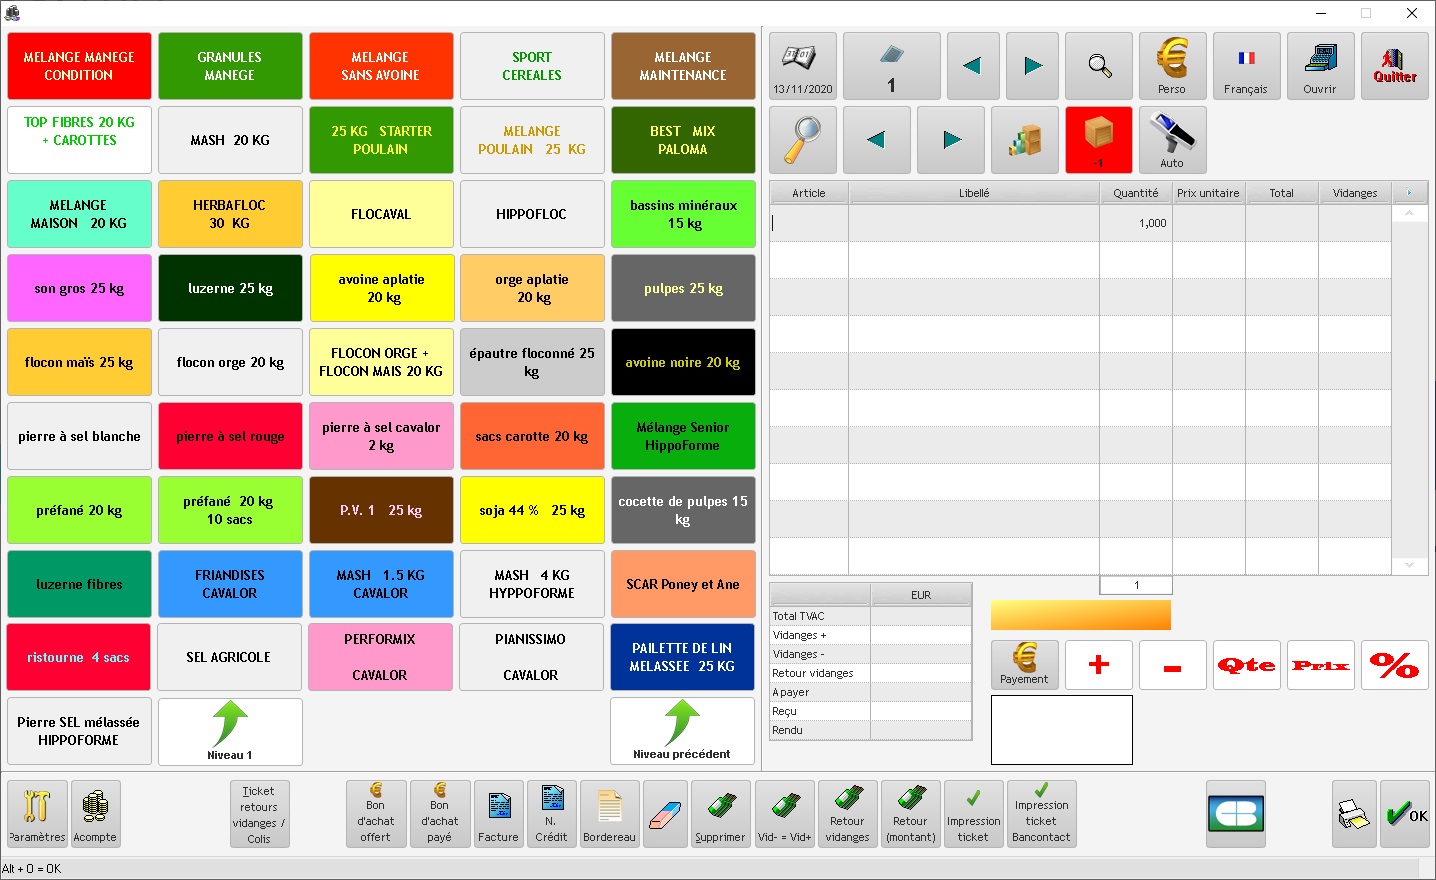Click the Qte quantity button

1246,665
